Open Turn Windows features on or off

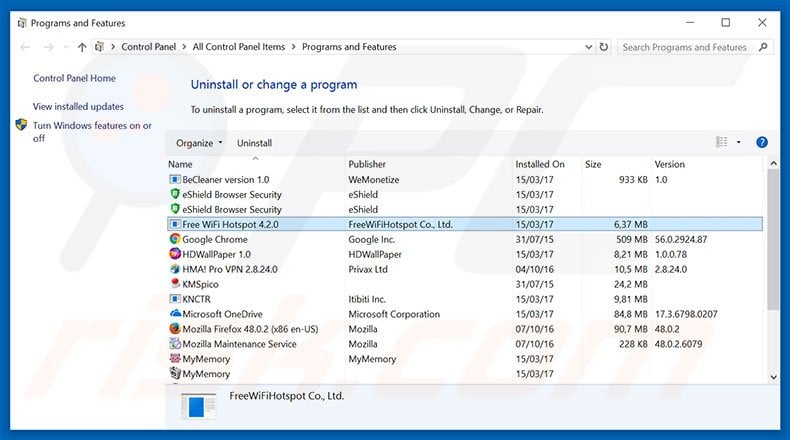click(x=92, y=132)
